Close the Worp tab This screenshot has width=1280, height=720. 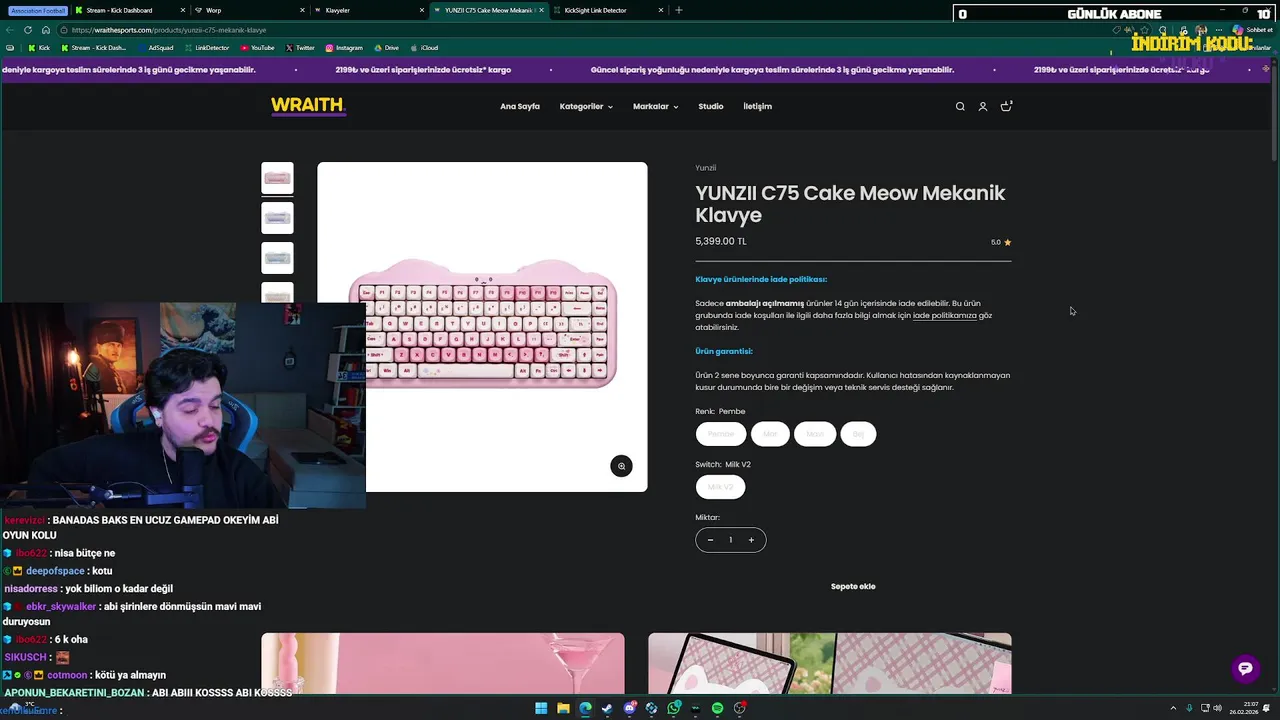click(x=302, y=10)
